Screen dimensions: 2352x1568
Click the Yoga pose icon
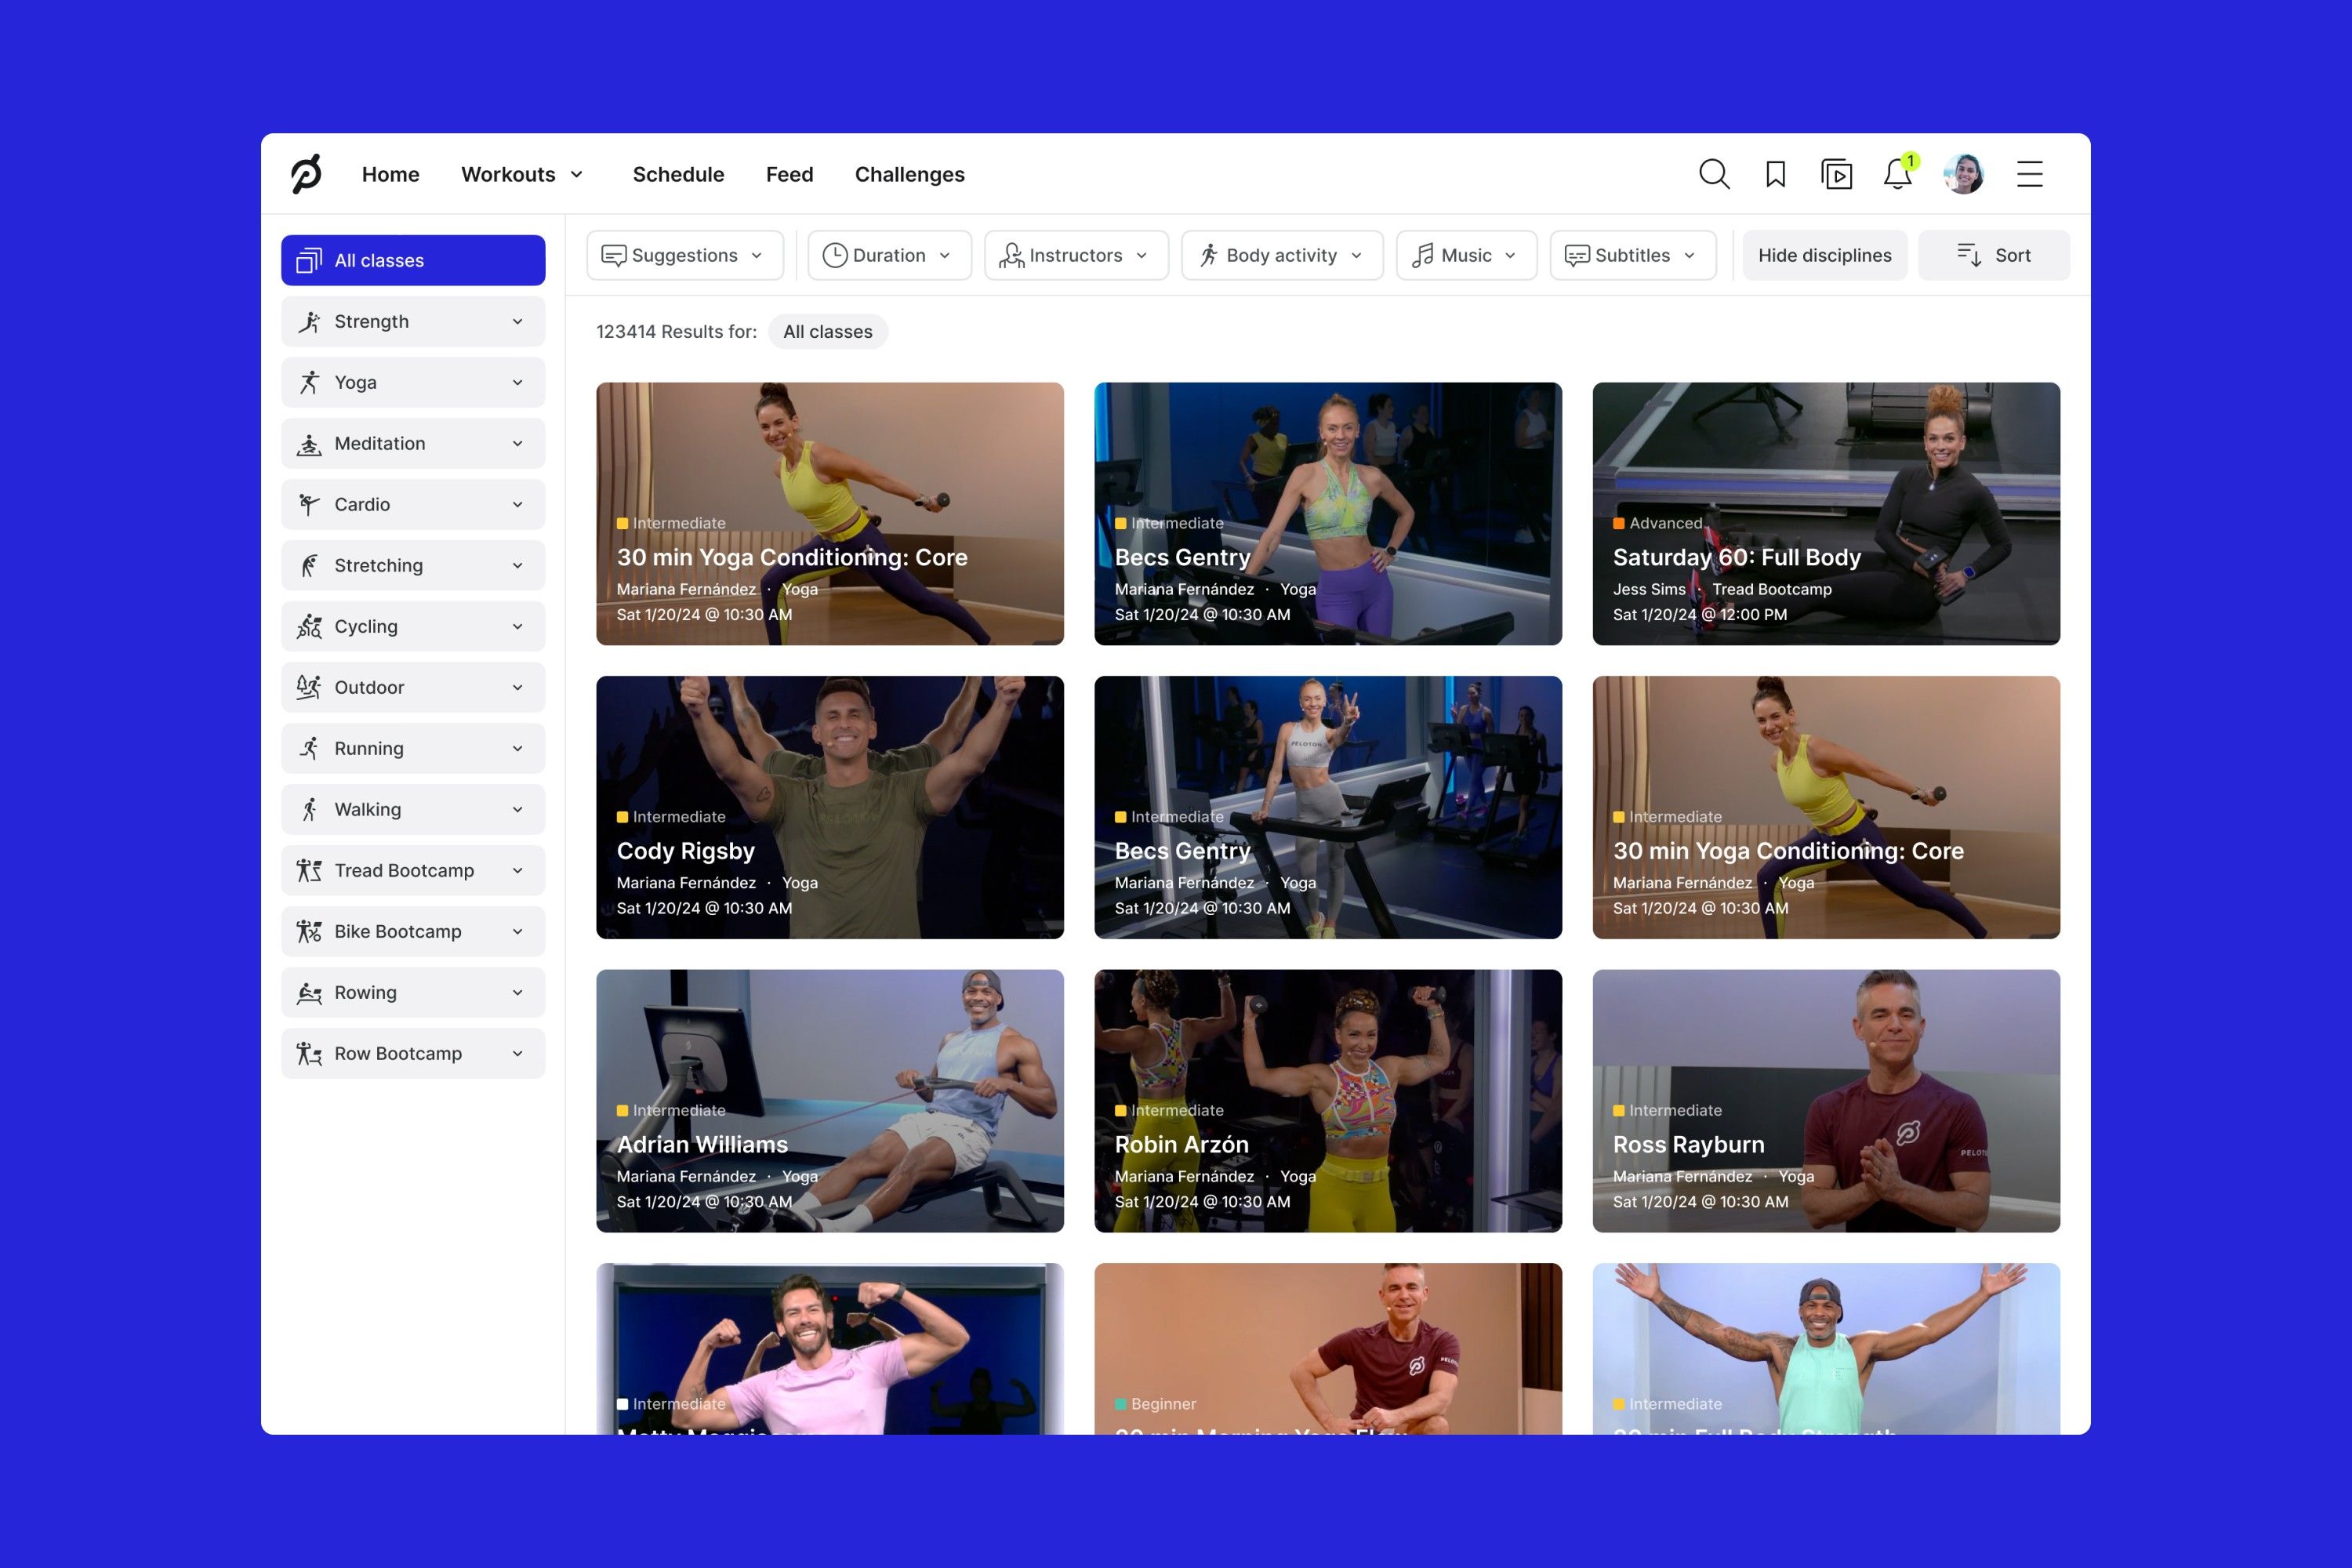pos(309,382)
